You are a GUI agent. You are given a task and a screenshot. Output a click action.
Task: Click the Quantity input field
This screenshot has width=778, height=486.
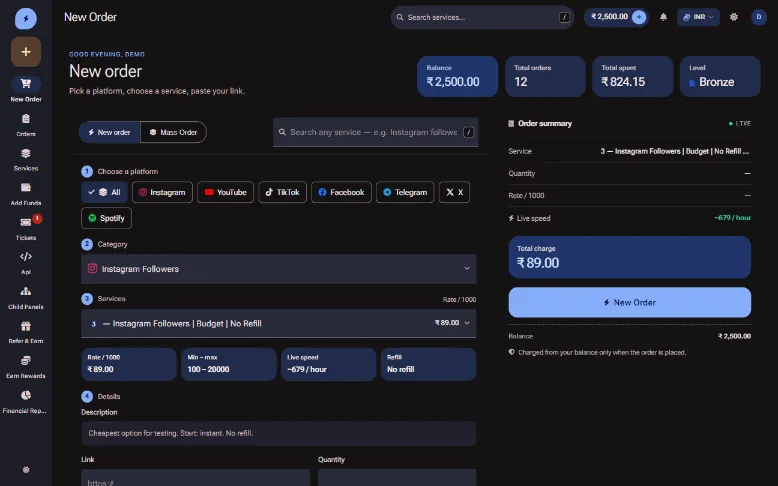(x=397, y=478)
